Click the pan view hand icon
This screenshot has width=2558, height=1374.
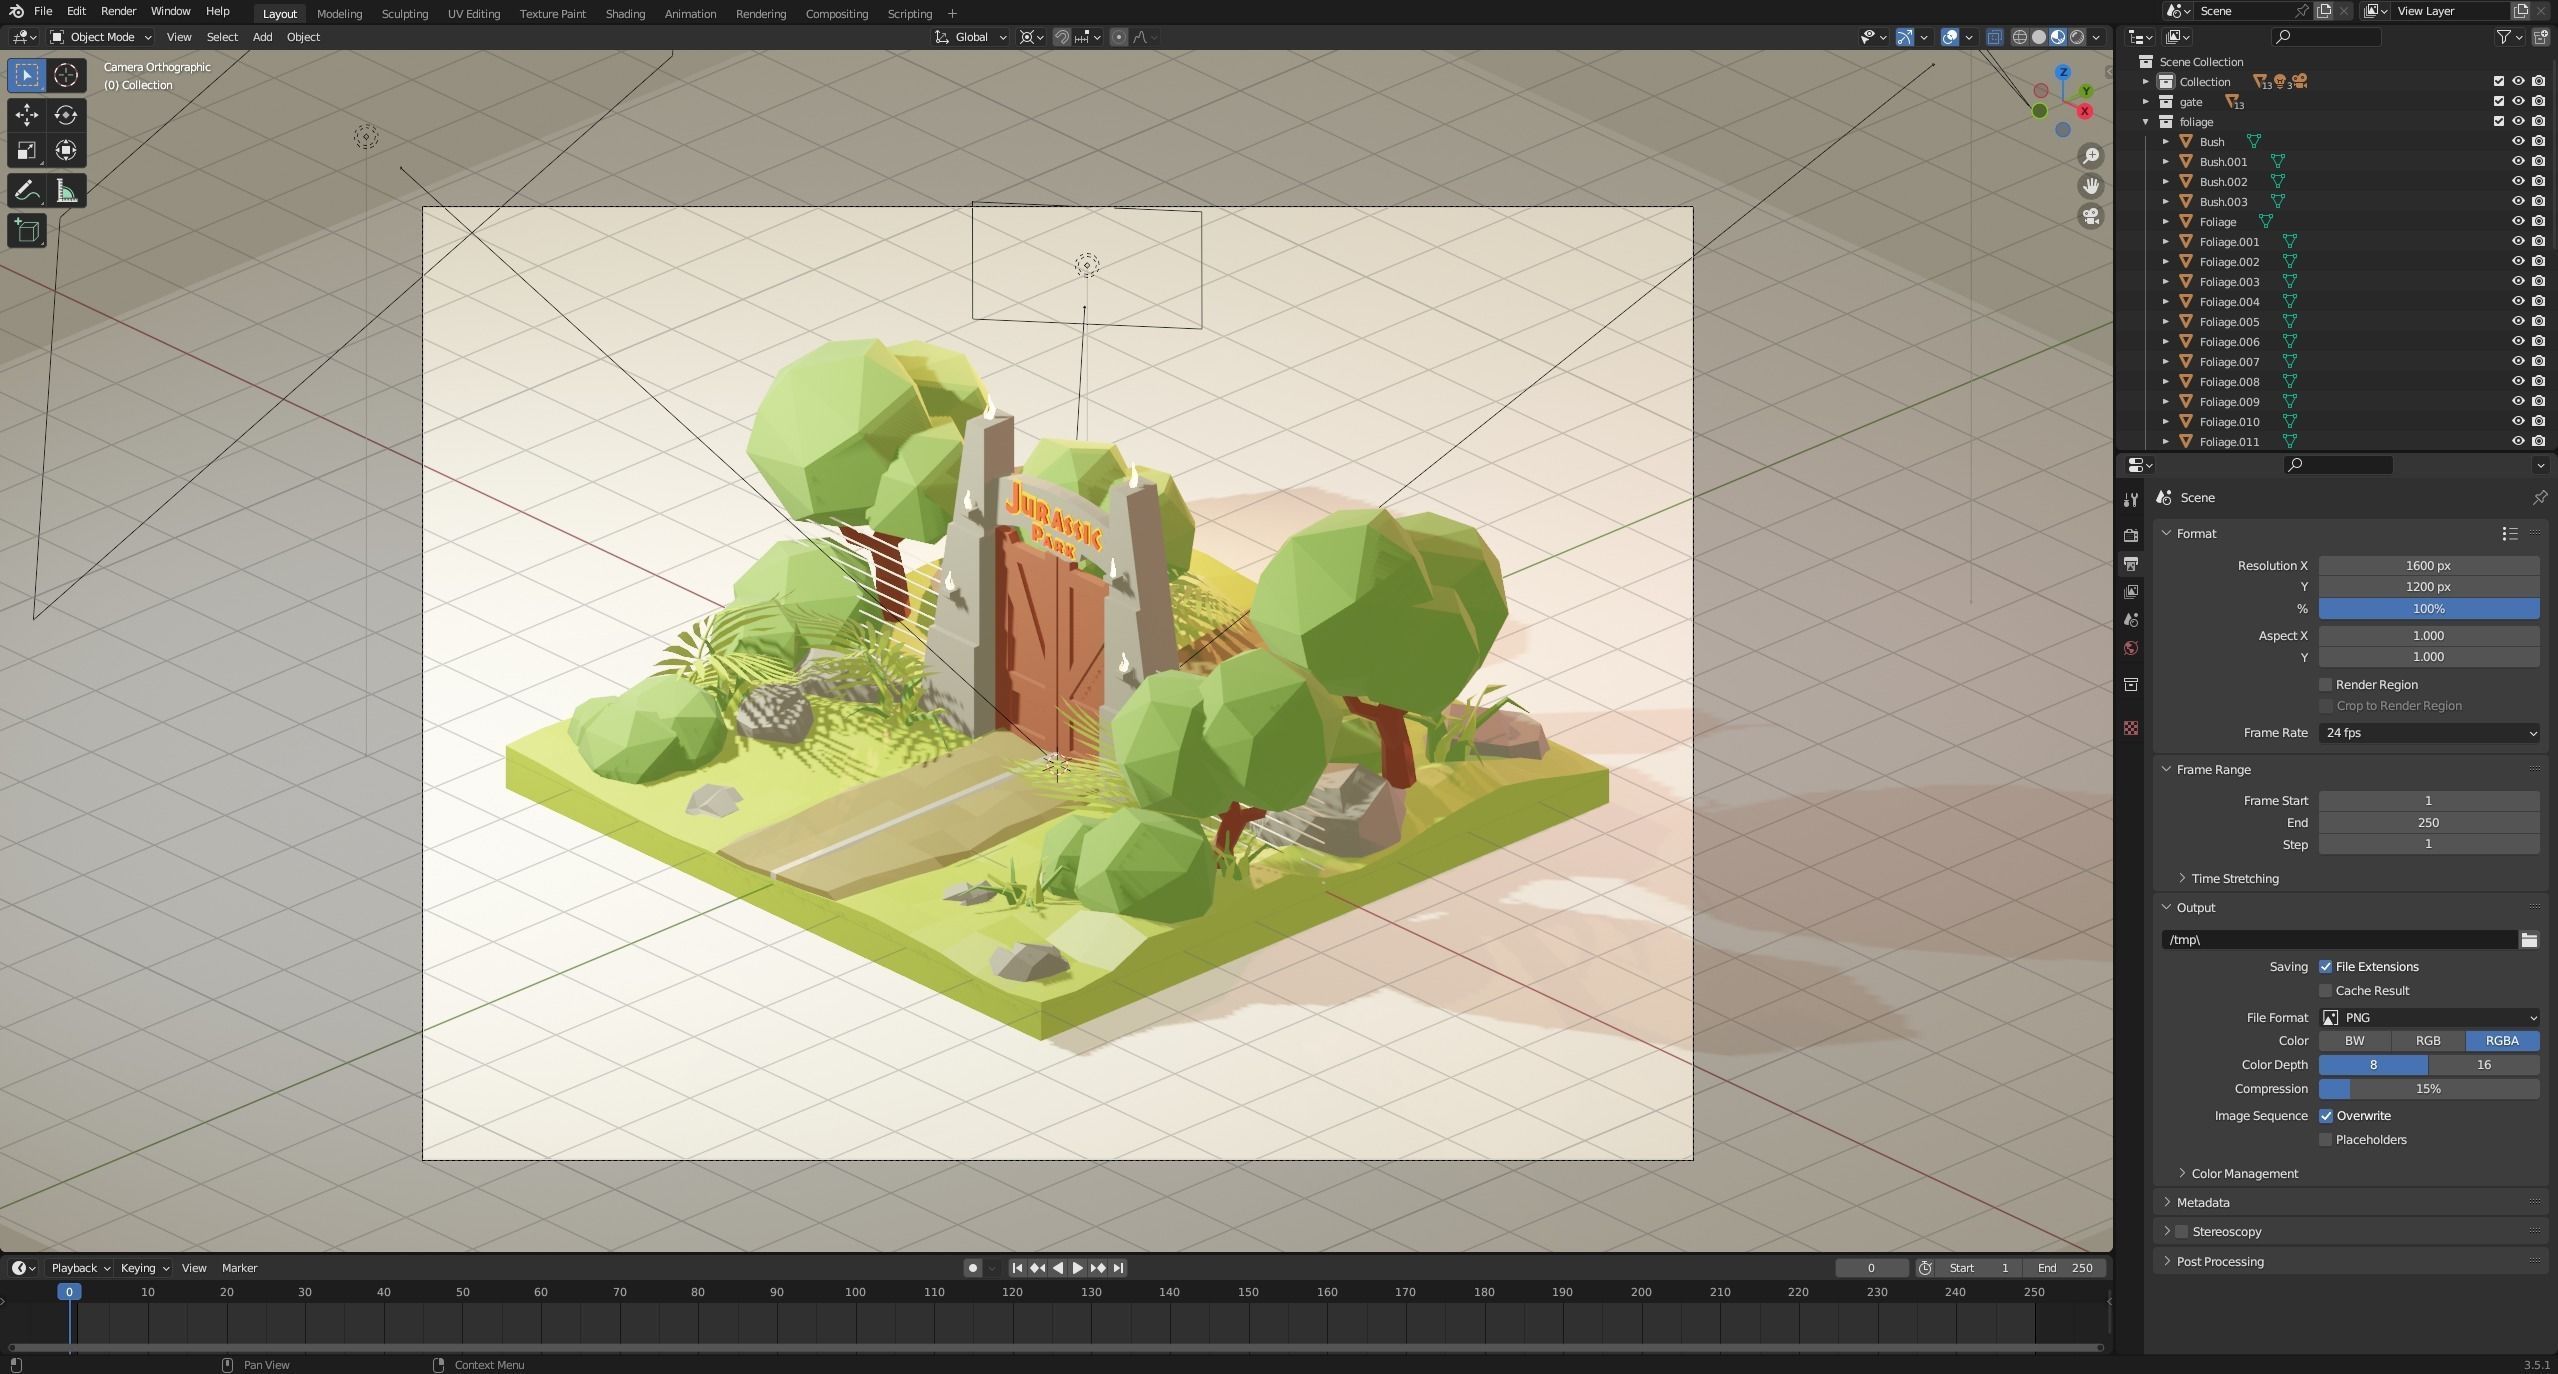[2090, 186]
